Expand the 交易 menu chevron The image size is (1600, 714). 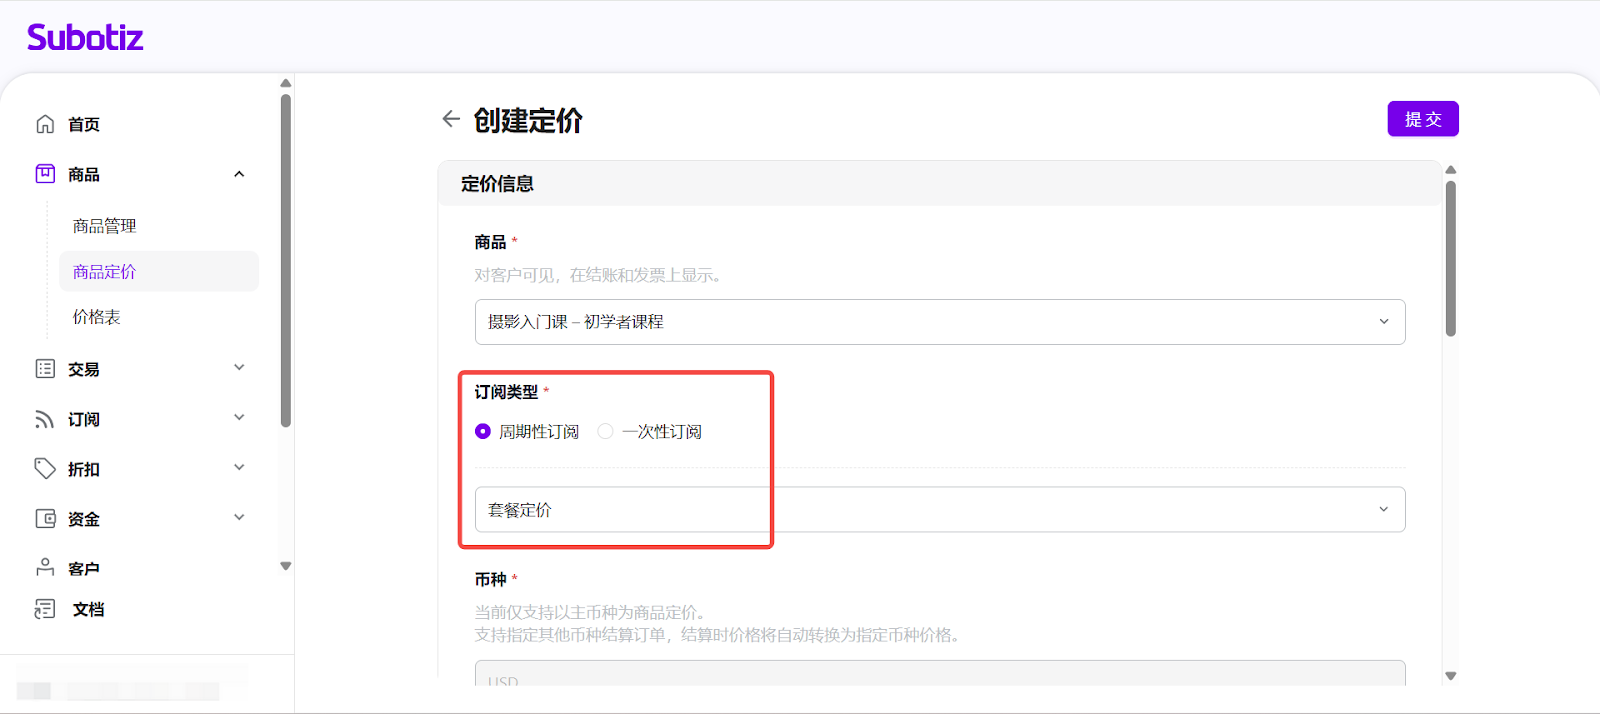click(x=239, y=368)
